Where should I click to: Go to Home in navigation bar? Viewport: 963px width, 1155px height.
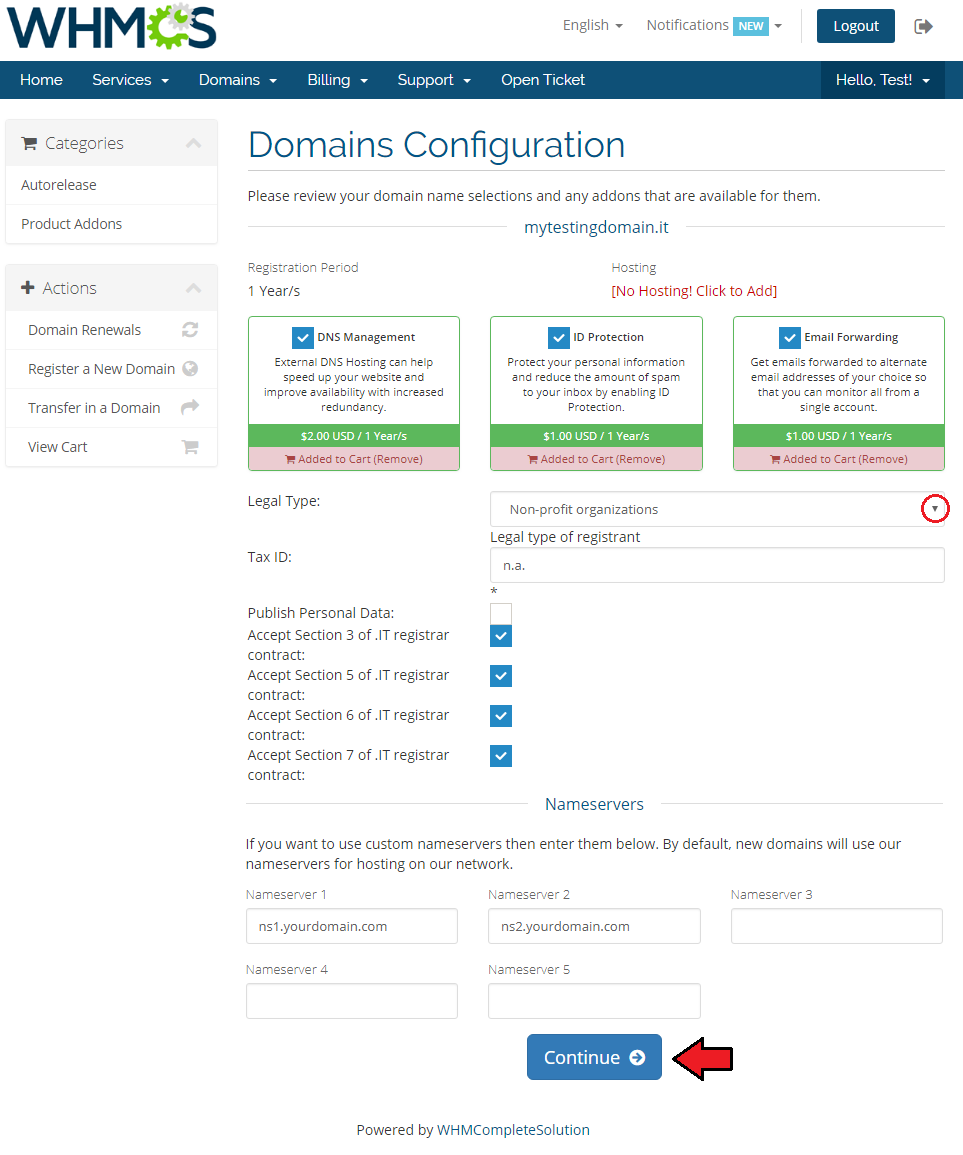tap(41, 80)
